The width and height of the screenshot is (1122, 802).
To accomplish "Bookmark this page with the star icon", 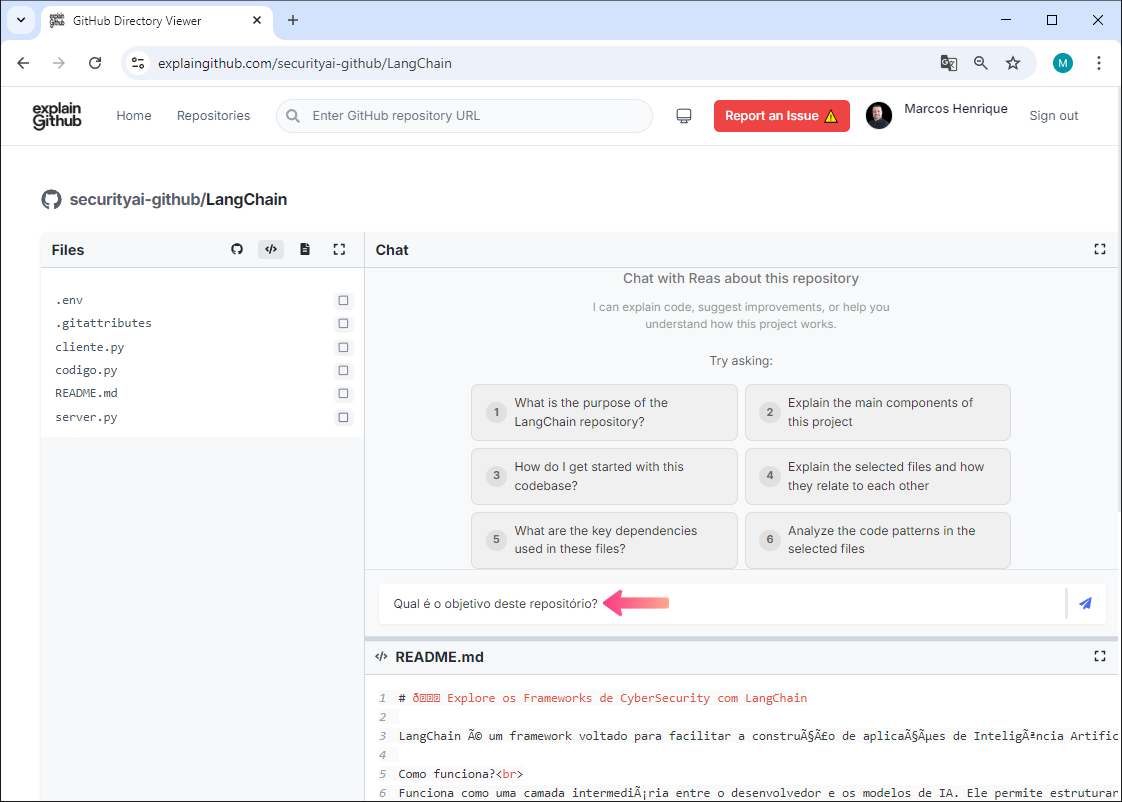I will 1013,63.
